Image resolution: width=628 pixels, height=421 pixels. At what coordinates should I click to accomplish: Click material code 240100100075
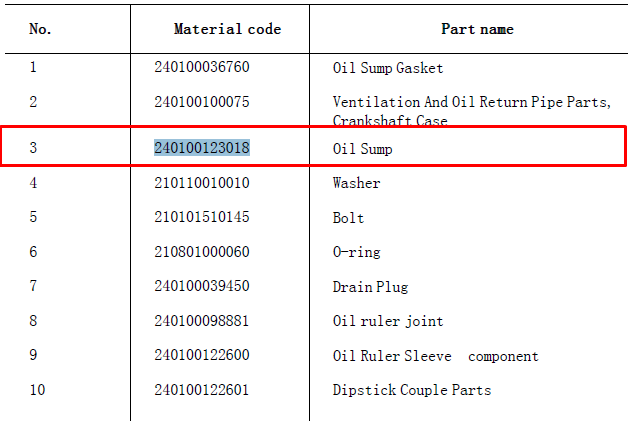202,102
